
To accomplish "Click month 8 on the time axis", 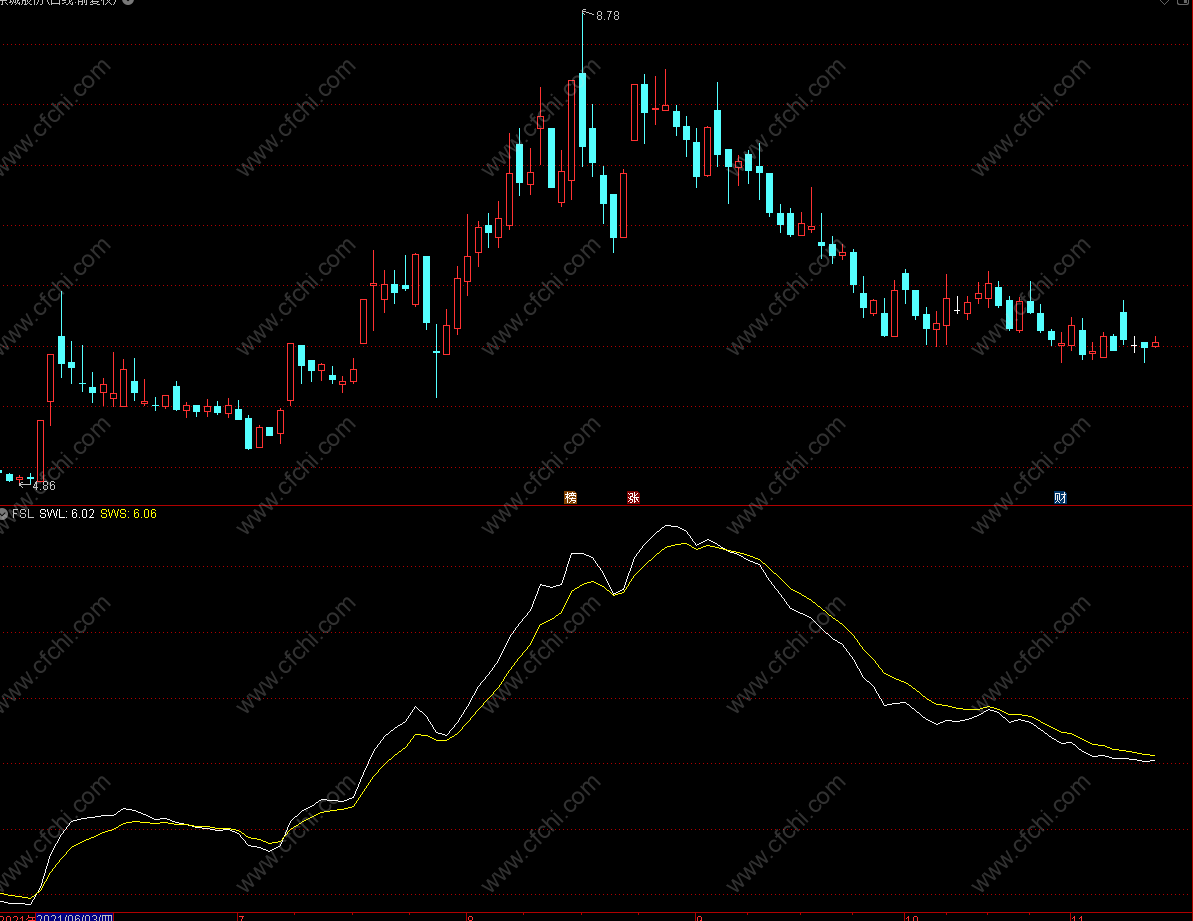I will (469, 917).
